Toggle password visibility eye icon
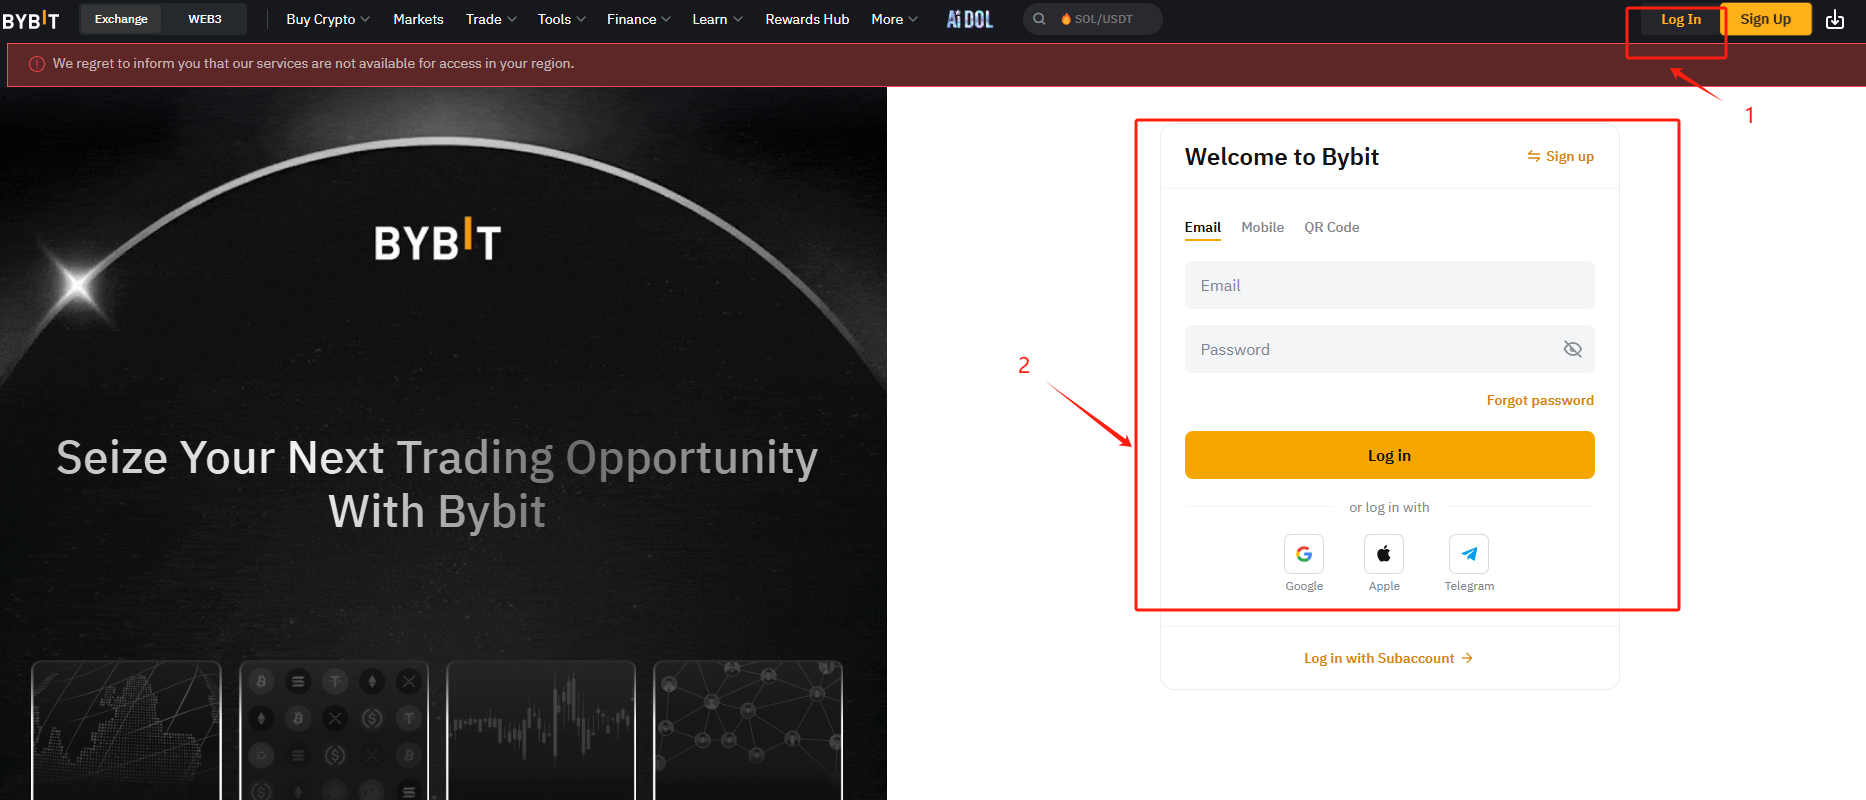Viewport: 1866px width, 800px height. click(1573, 349)
